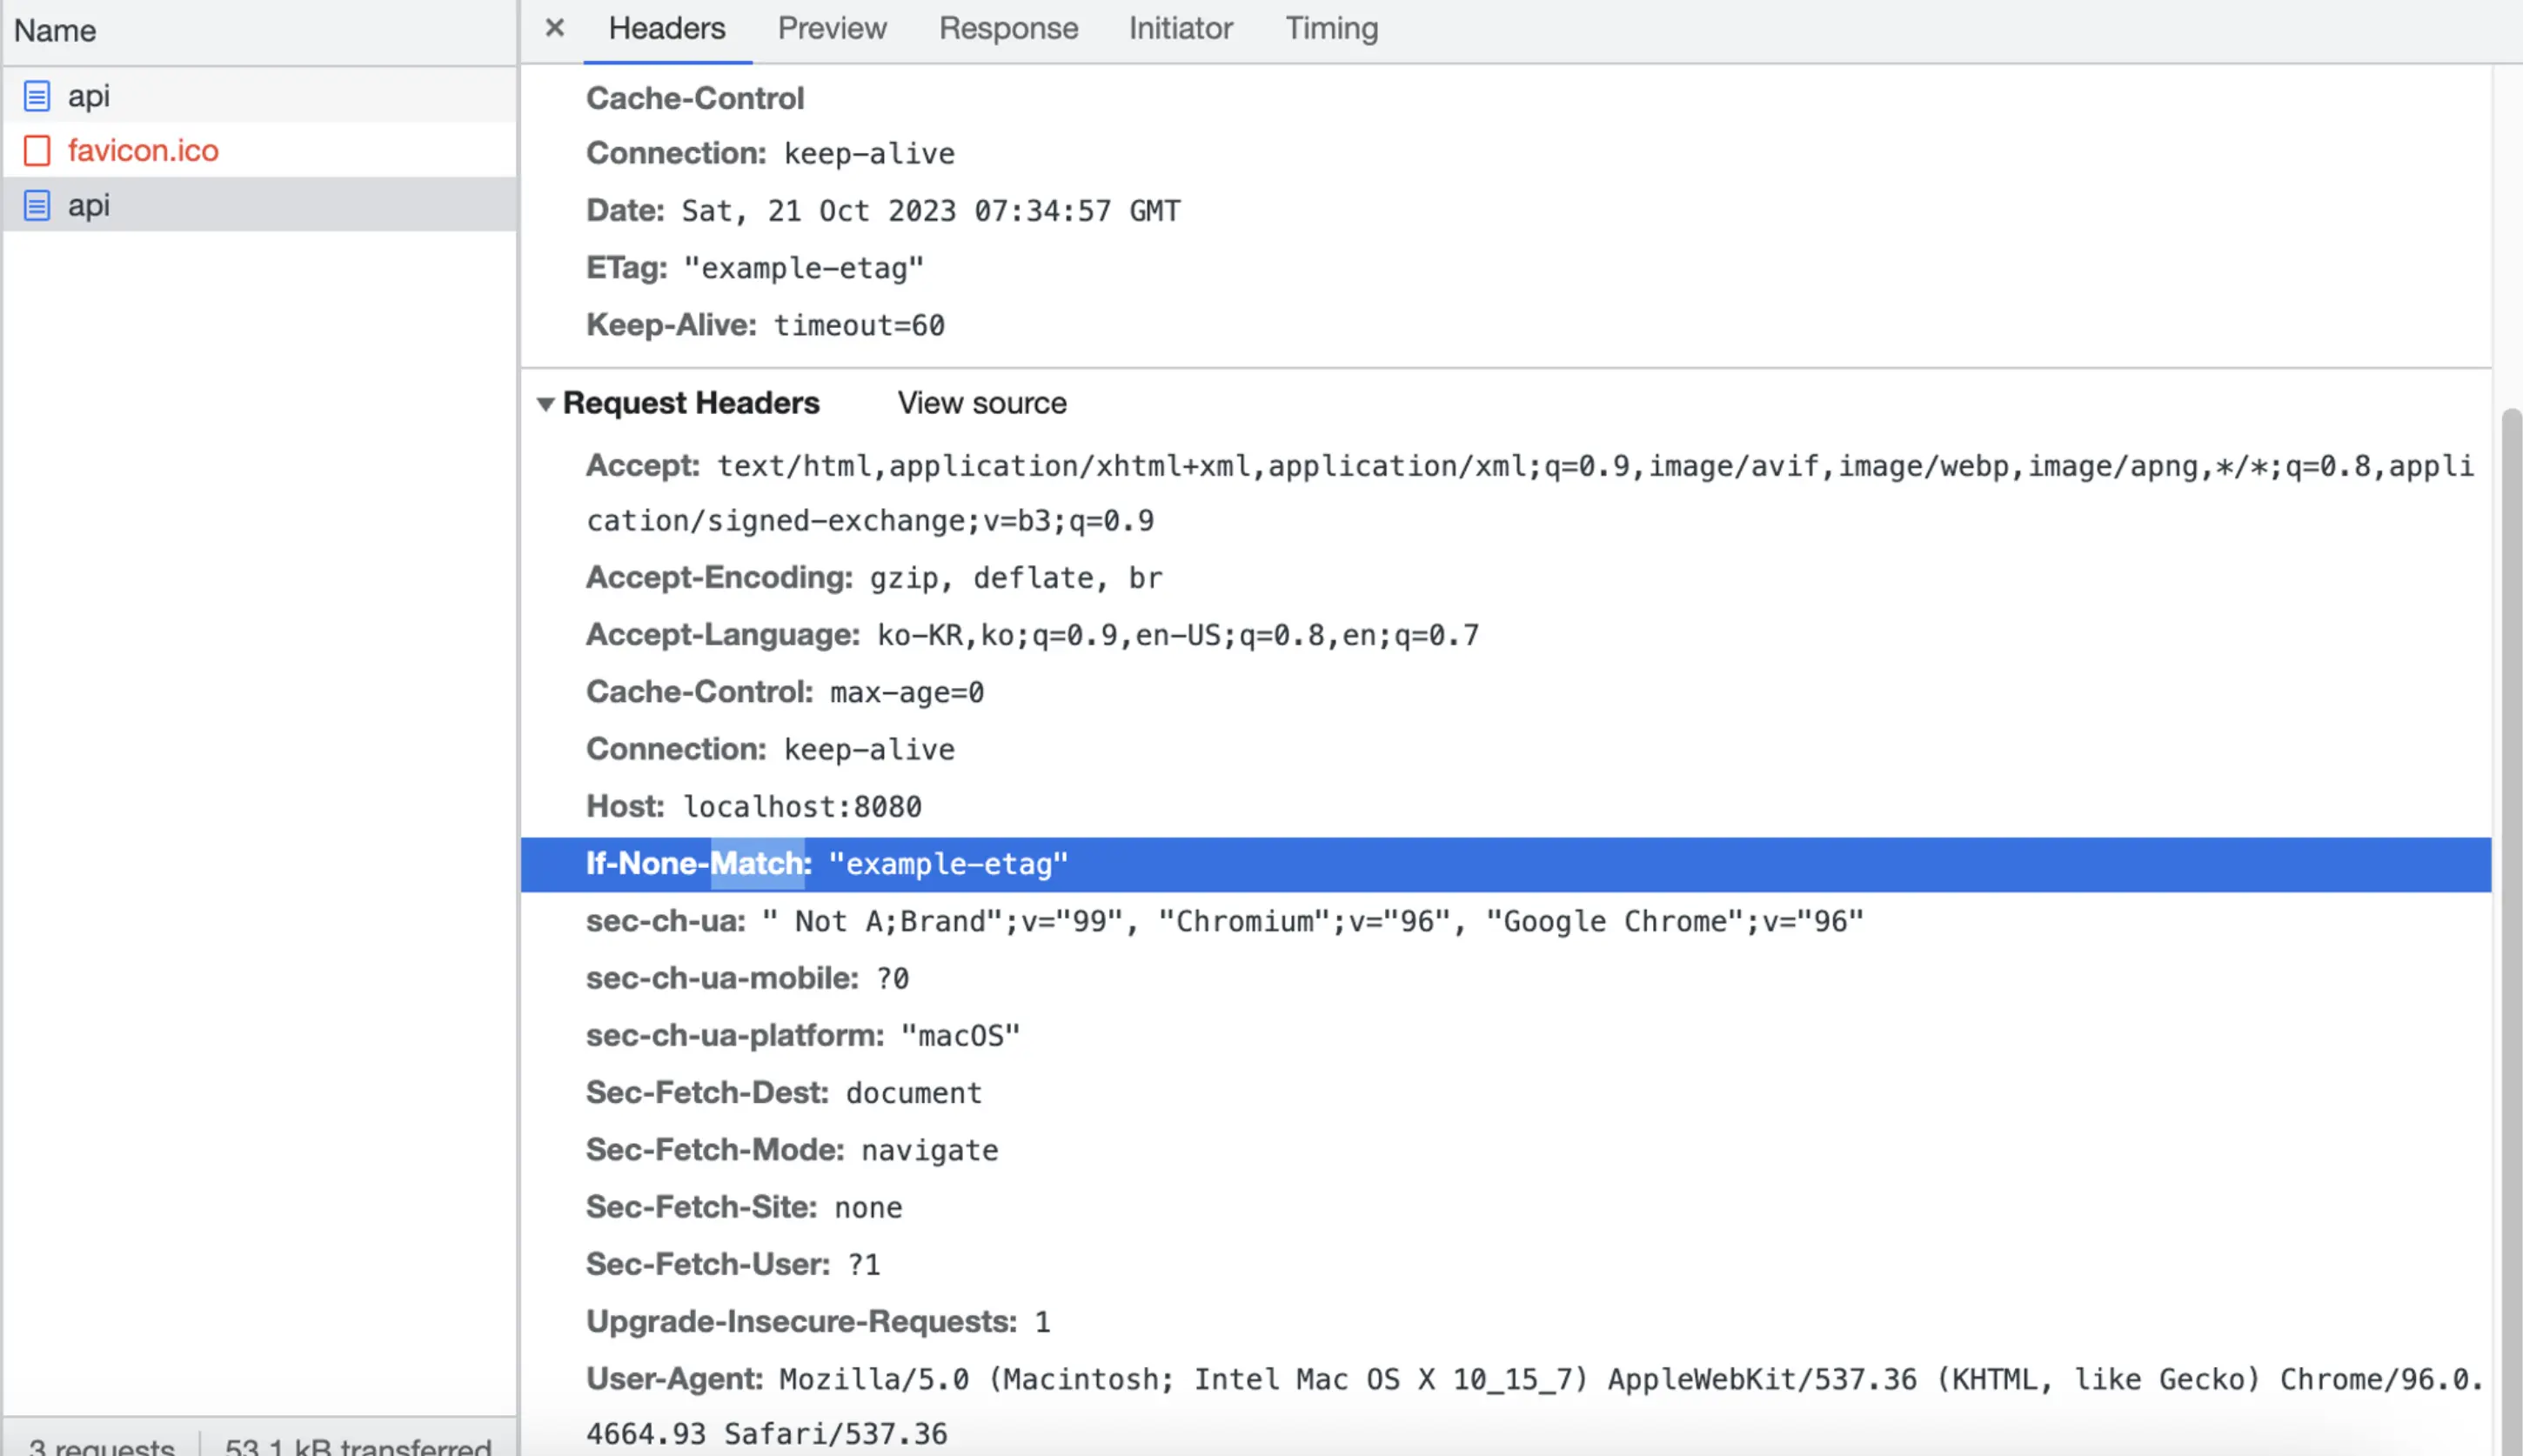Close the headers detail panel with the X
2523x1456 pixels.
[x=555, y=27]
